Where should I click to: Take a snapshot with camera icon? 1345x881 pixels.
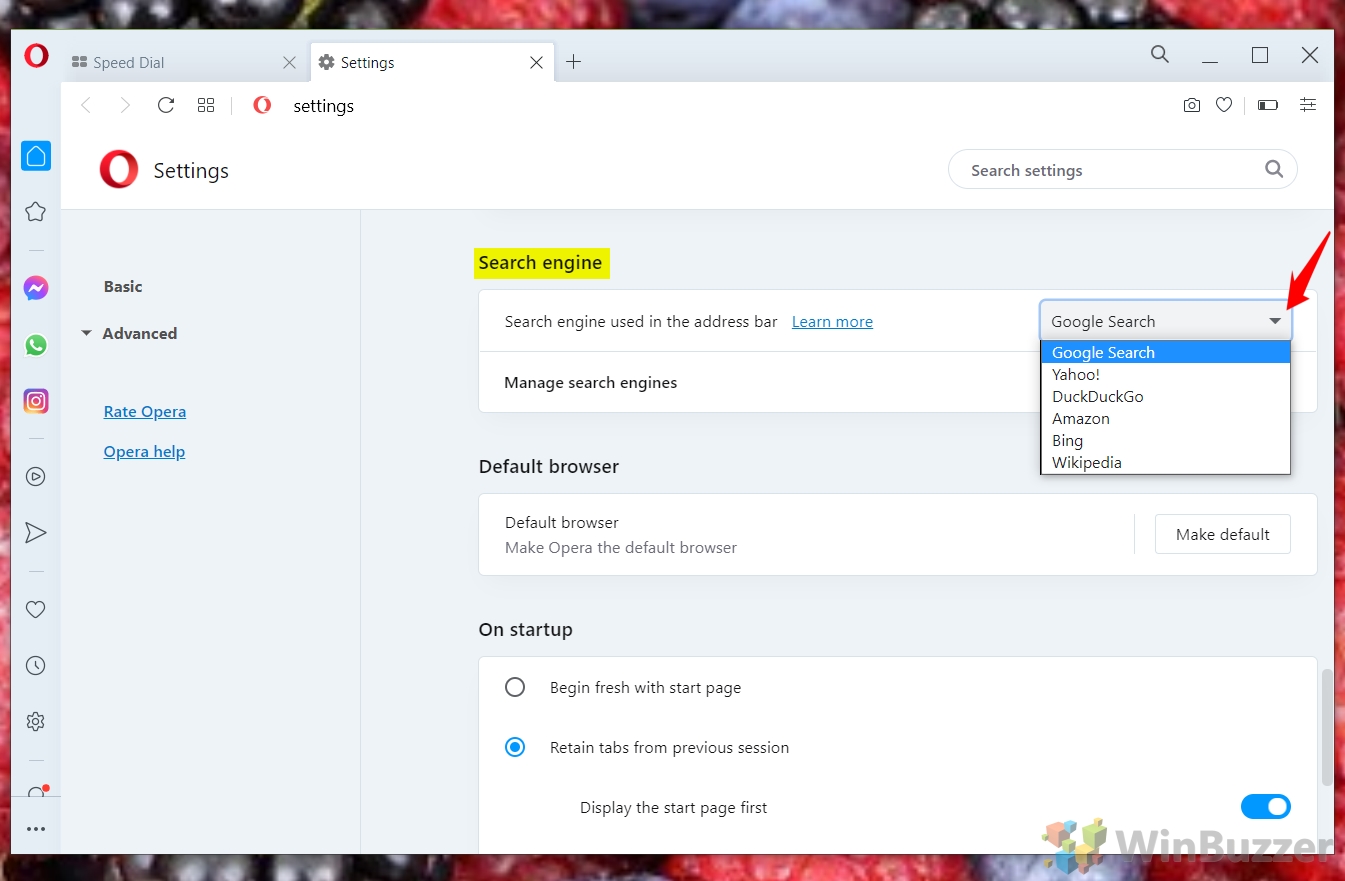(1191, 105)
